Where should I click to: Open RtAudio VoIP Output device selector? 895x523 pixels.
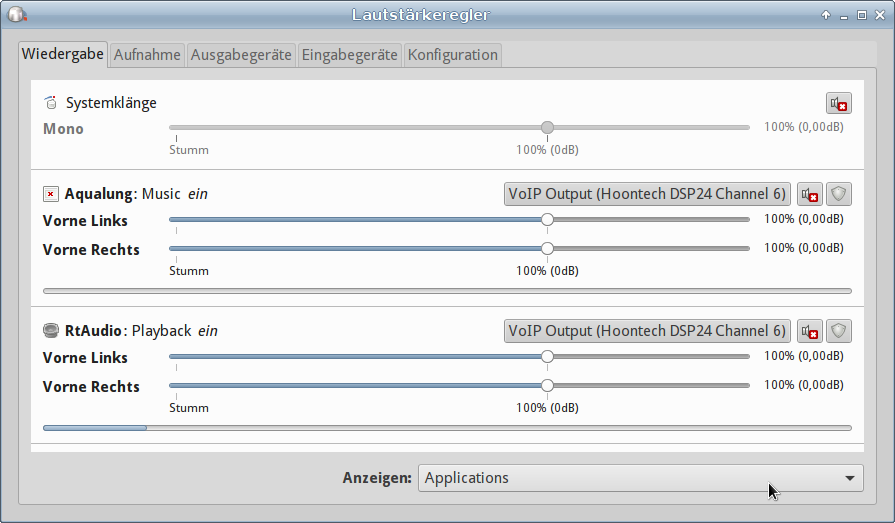(647, 331)
